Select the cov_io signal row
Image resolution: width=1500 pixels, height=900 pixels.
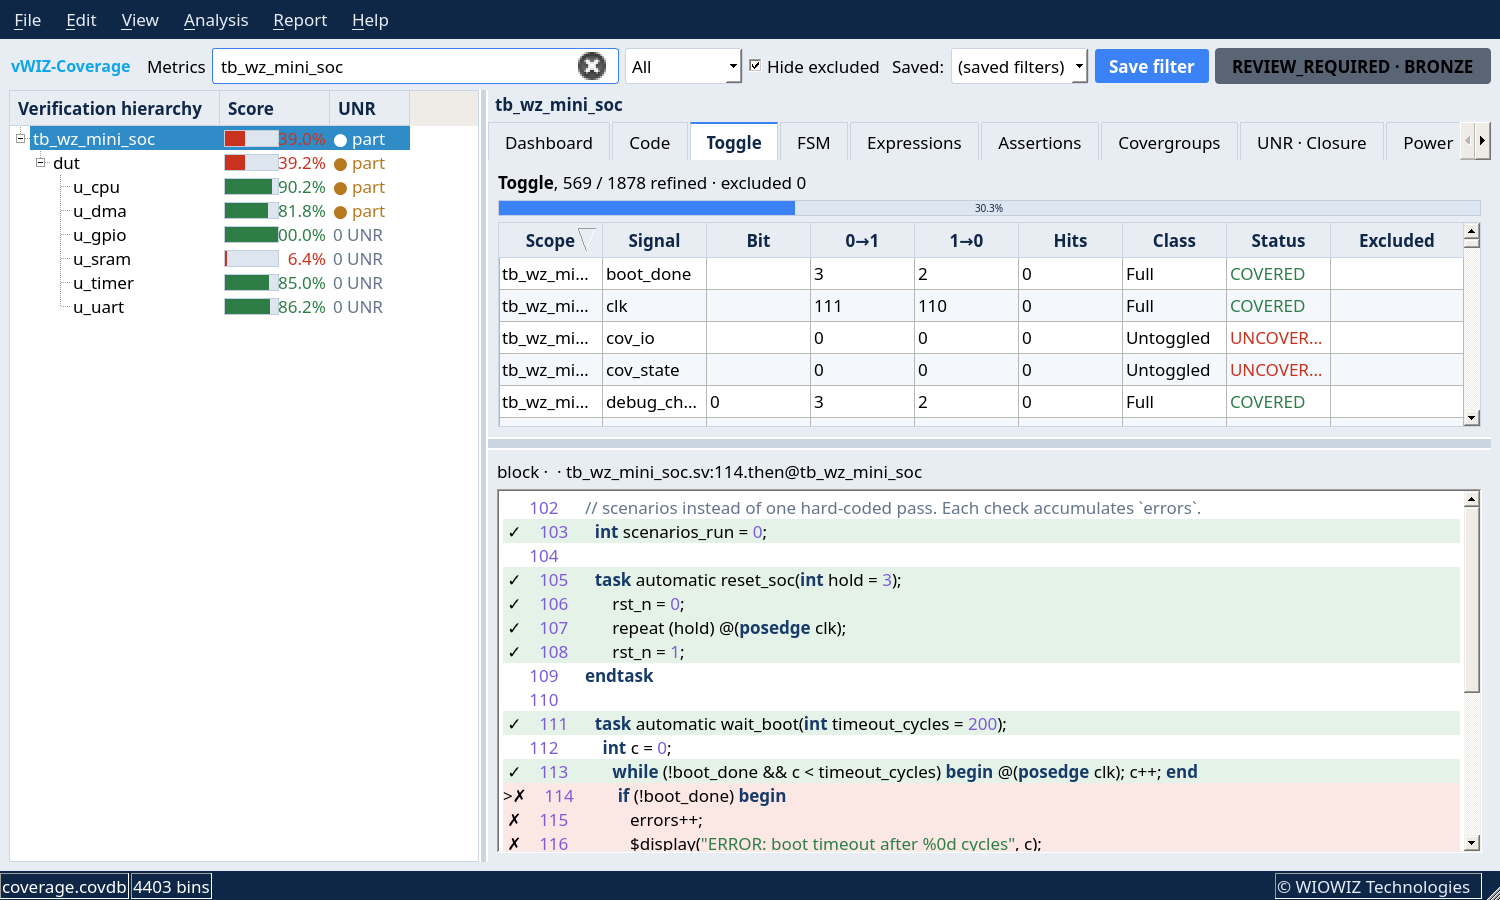click(981, 338)
